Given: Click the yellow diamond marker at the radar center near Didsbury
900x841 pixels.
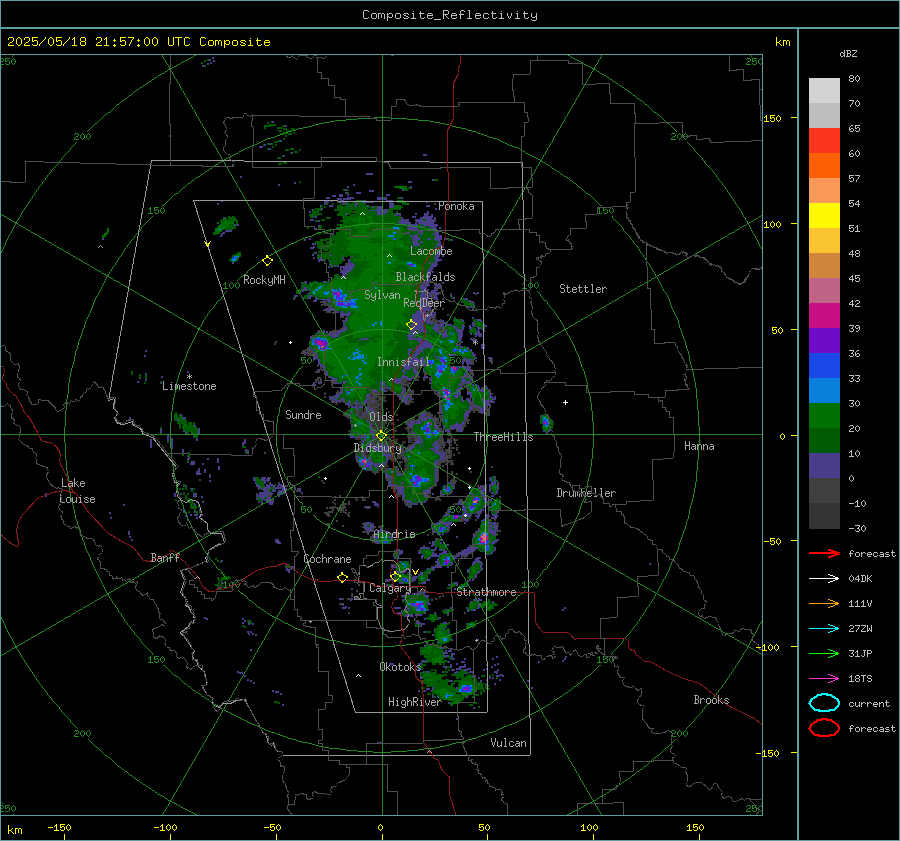Looking at the screenshot, I should [381, 436].
